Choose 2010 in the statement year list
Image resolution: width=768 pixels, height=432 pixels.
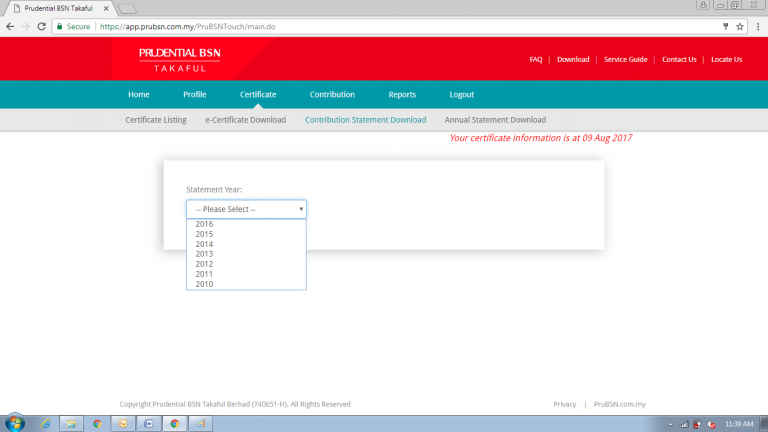coord(205,284)
